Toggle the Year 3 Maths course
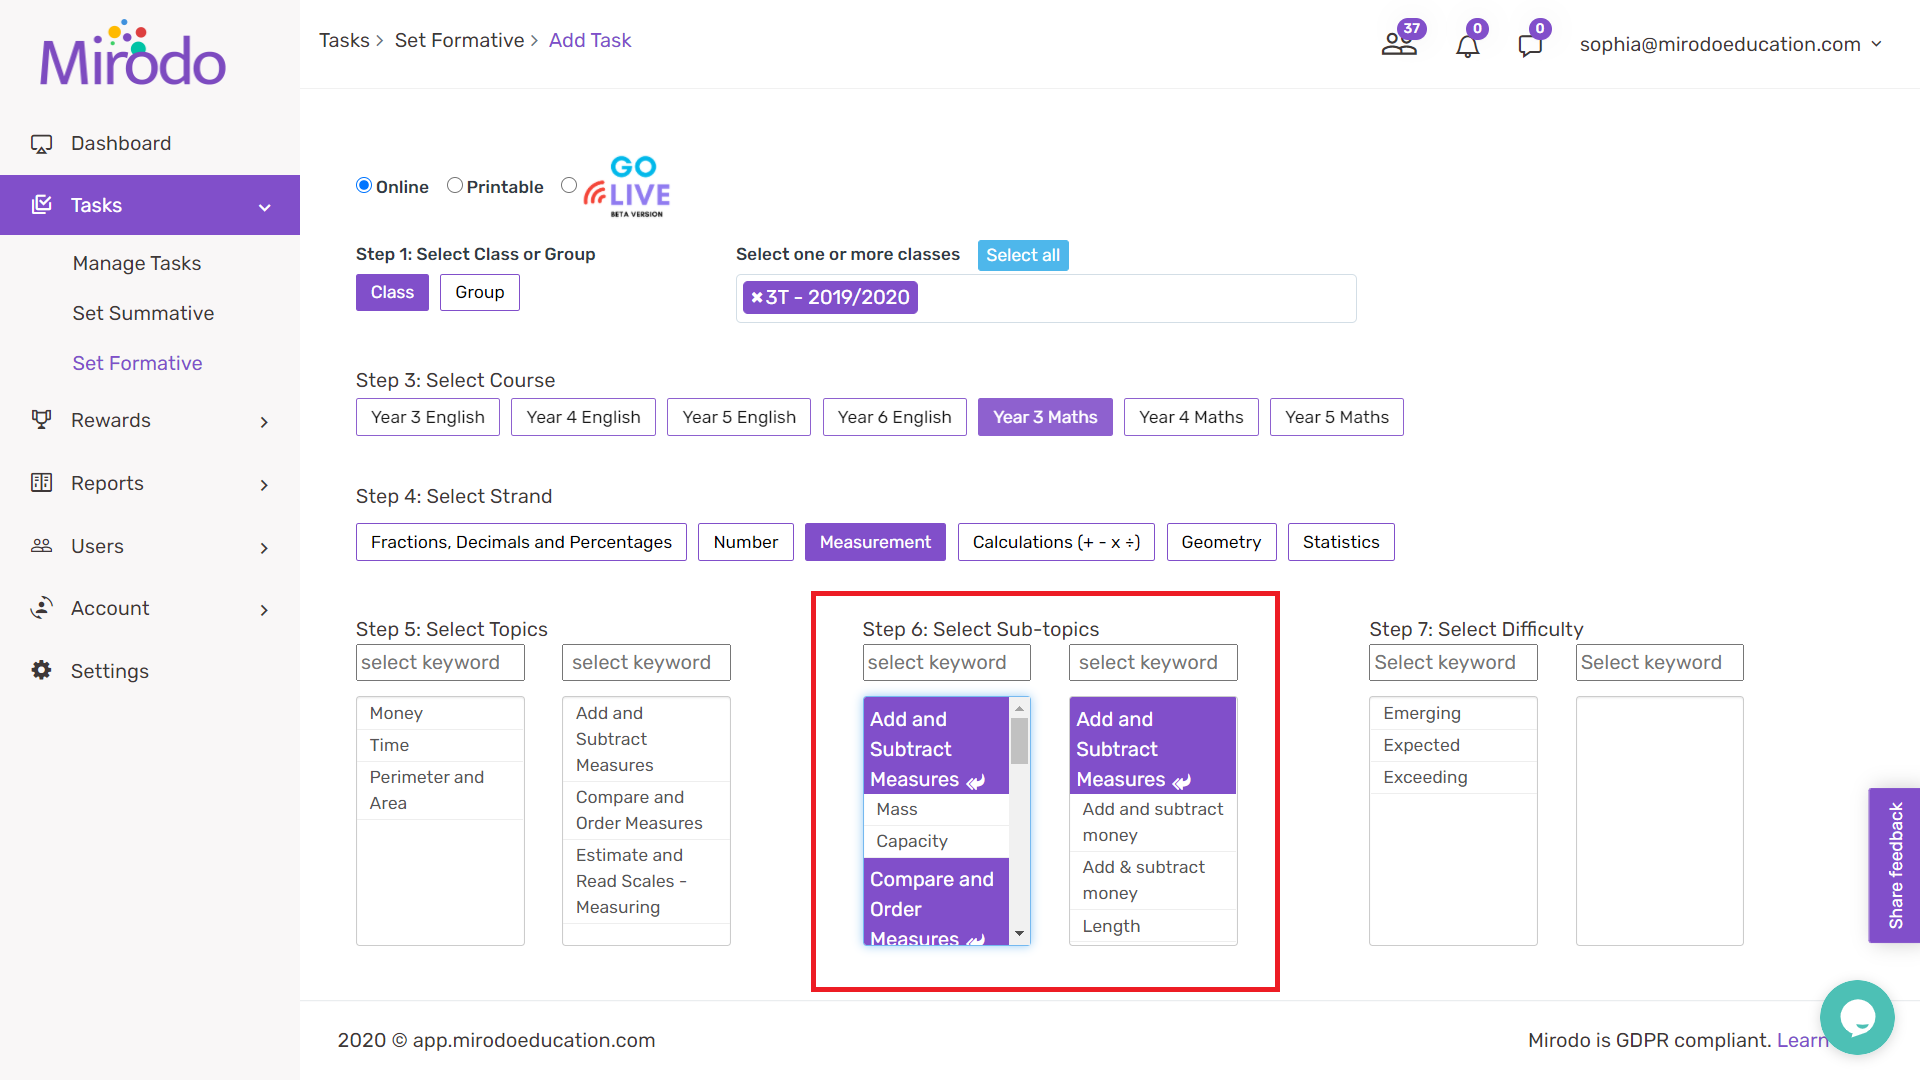This screenshot has width=1920, height=1080. click(x=1045, y=417)
